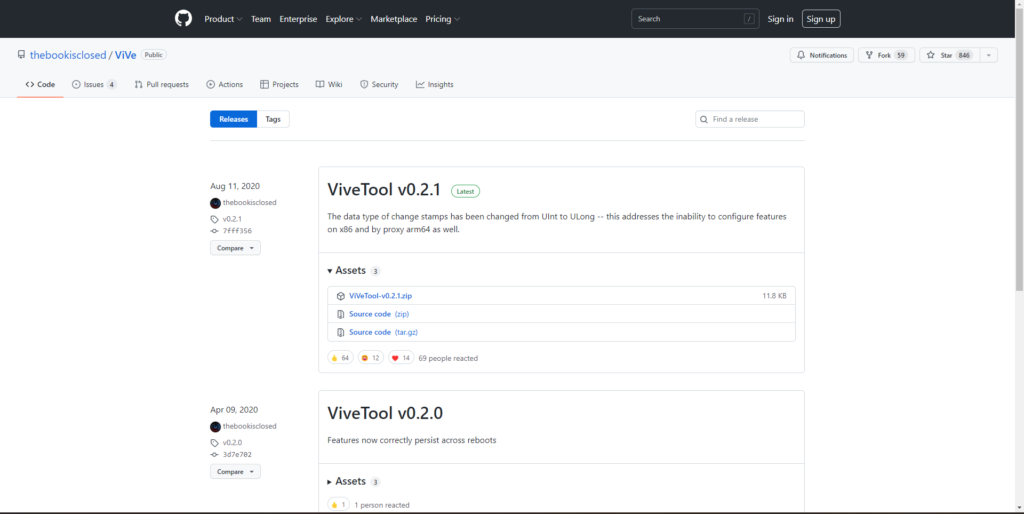Switch to the Code tab

(40, 84)
